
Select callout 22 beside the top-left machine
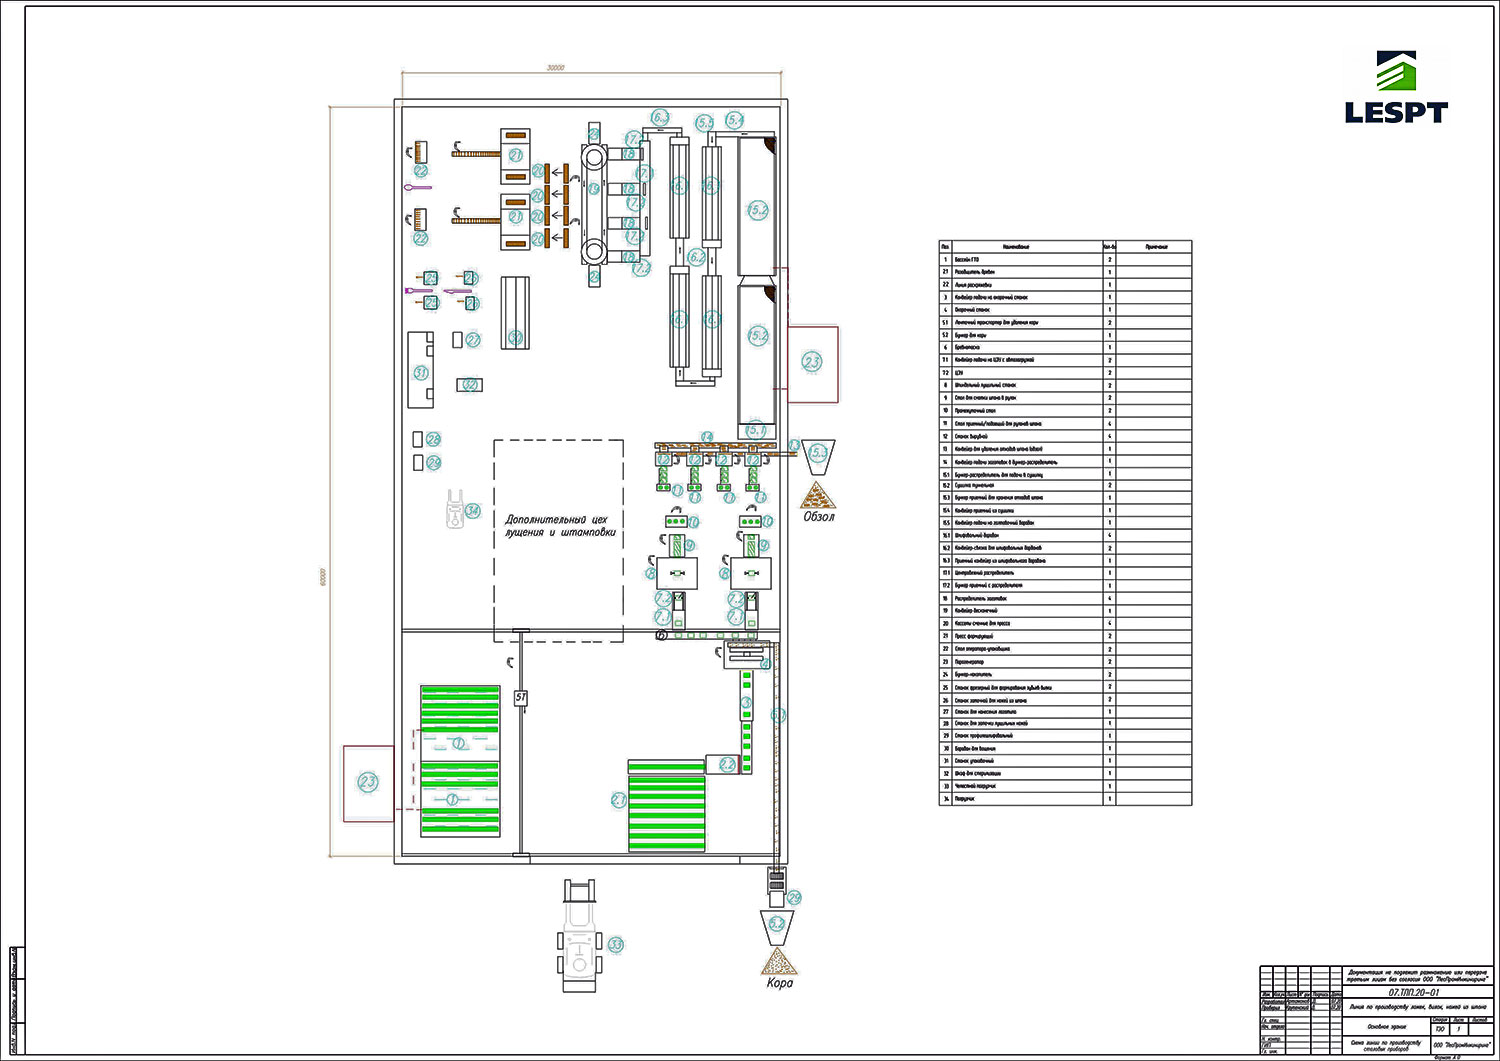tap(421, 172)
